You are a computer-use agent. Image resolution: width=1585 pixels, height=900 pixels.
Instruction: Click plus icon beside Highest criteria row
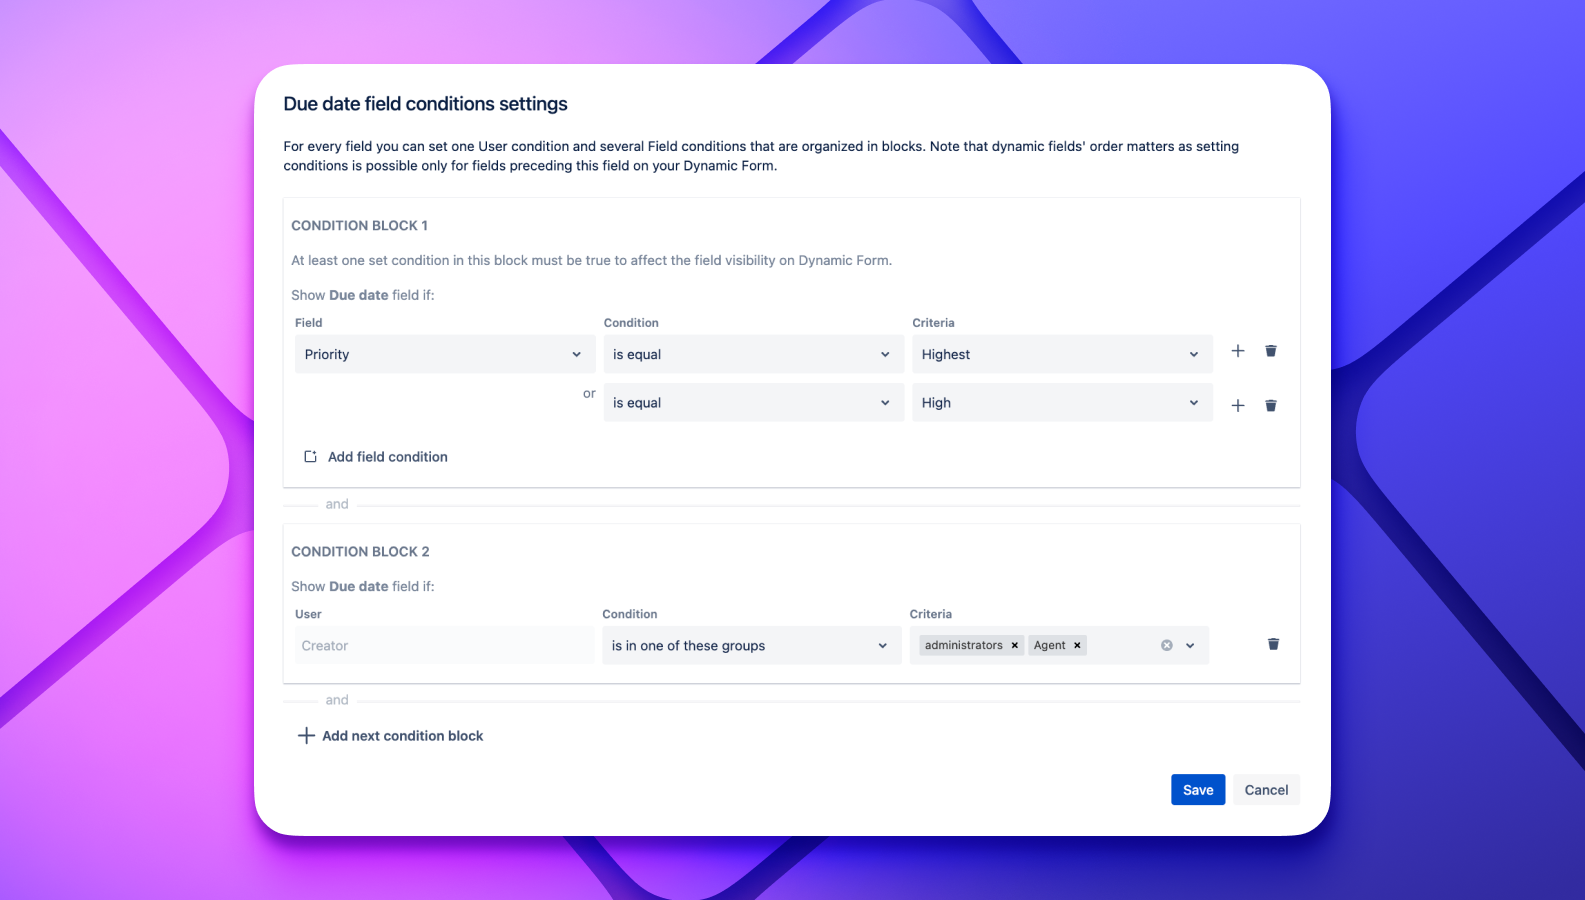1238,351
